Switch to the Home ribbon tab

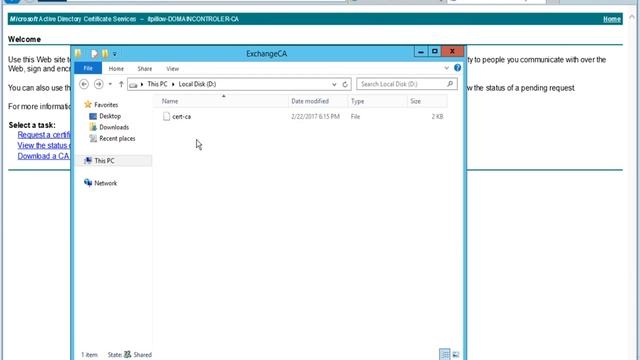[116, 69]
